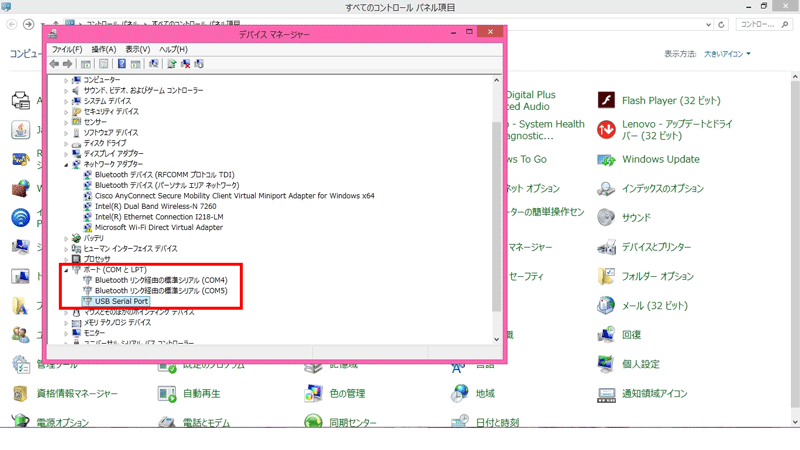Click Control Panel back navigation button
800x450 pixels.
coord(12,24)
